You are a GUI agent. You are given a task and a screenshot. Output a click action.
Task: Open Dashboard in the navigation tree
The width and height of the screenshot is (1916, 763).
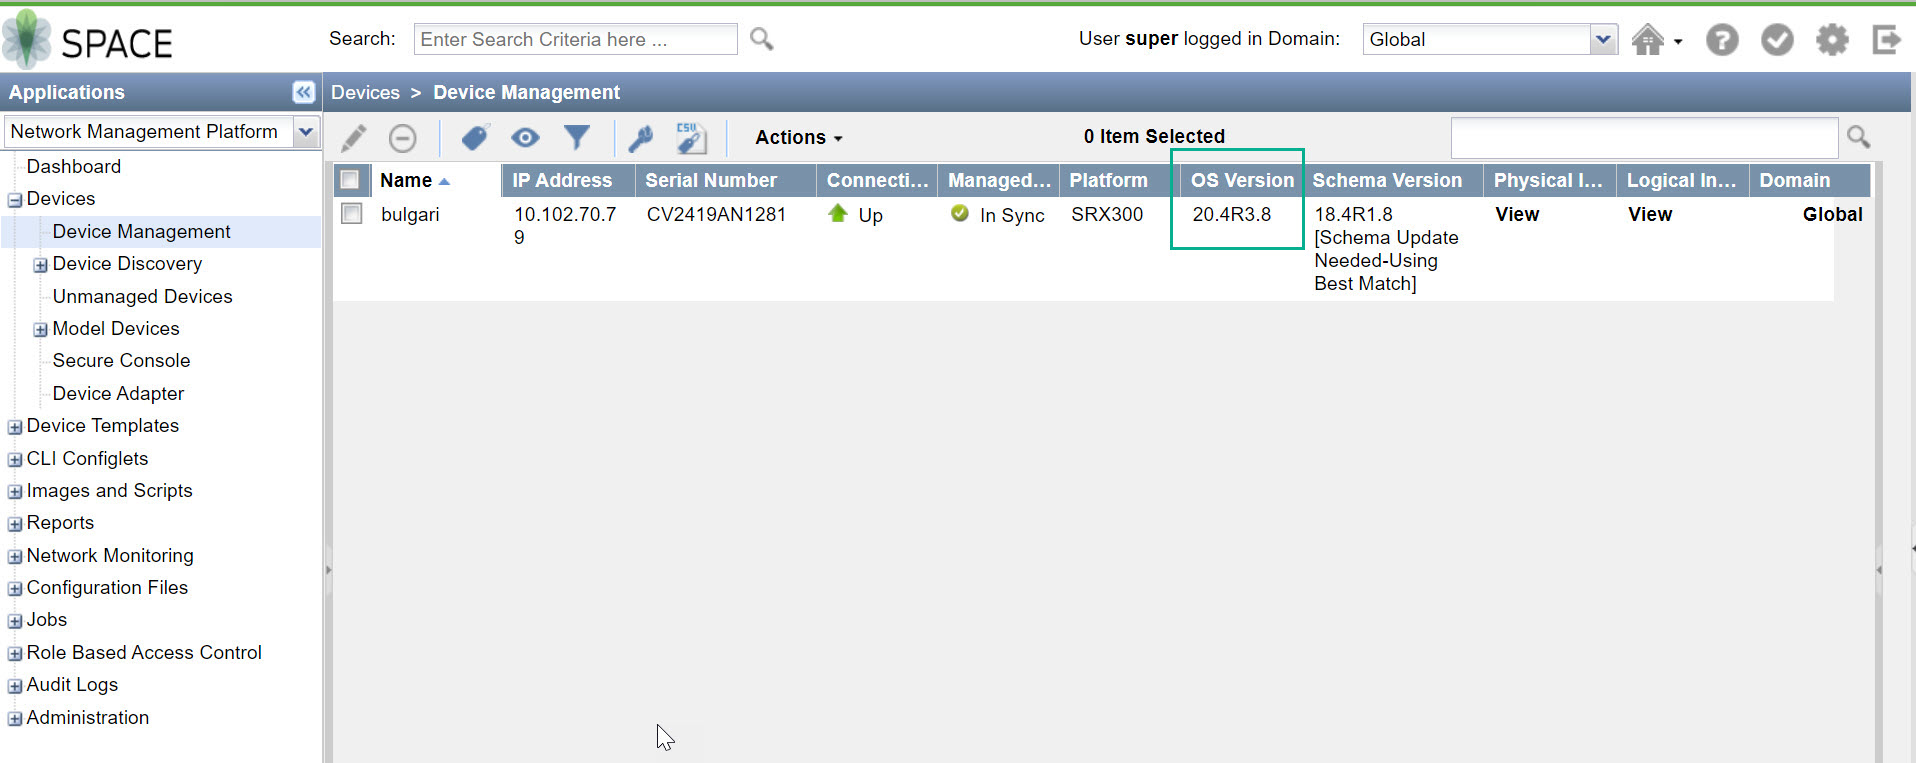point(74,166)
